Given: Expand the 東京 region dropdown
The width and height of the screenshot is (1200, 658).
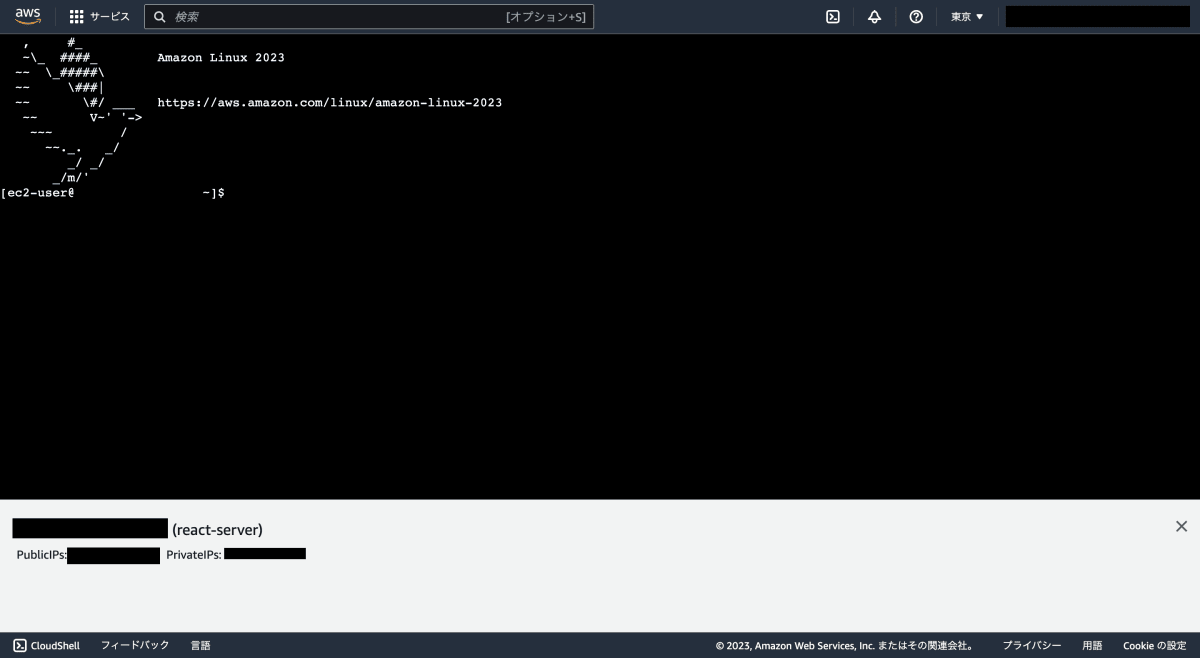Looking at the screenshot, I should 967,17.
